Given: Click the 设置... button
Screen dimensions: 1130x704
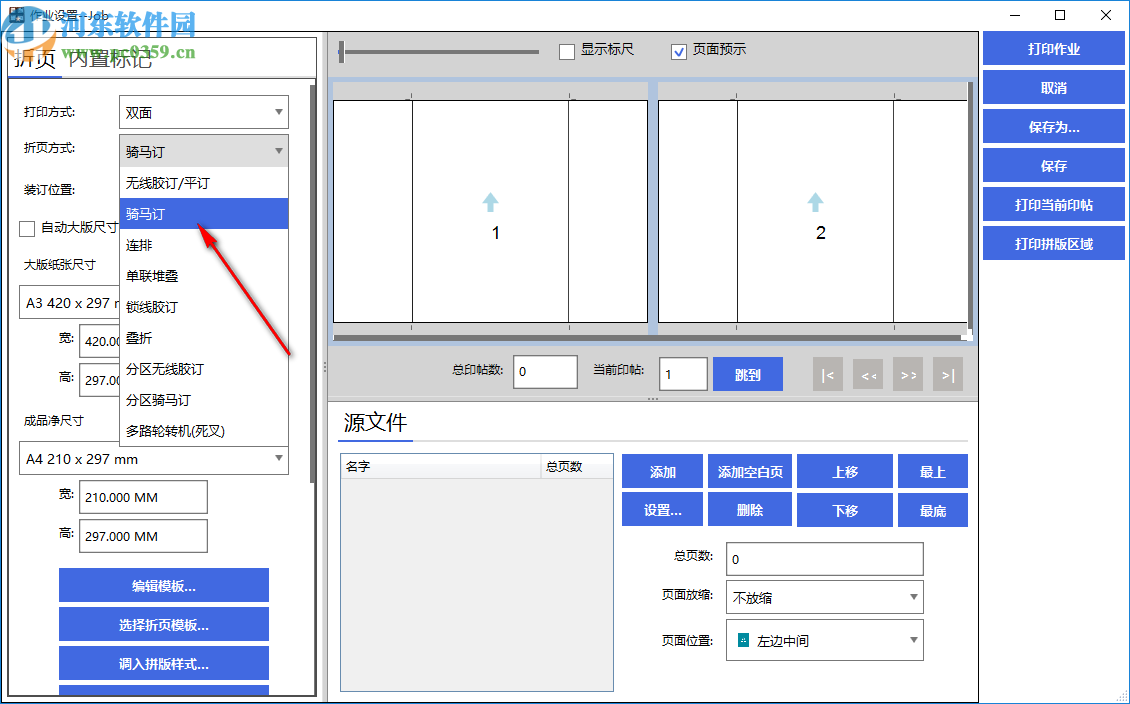Looking at the screenshot, I should point(662,510).
